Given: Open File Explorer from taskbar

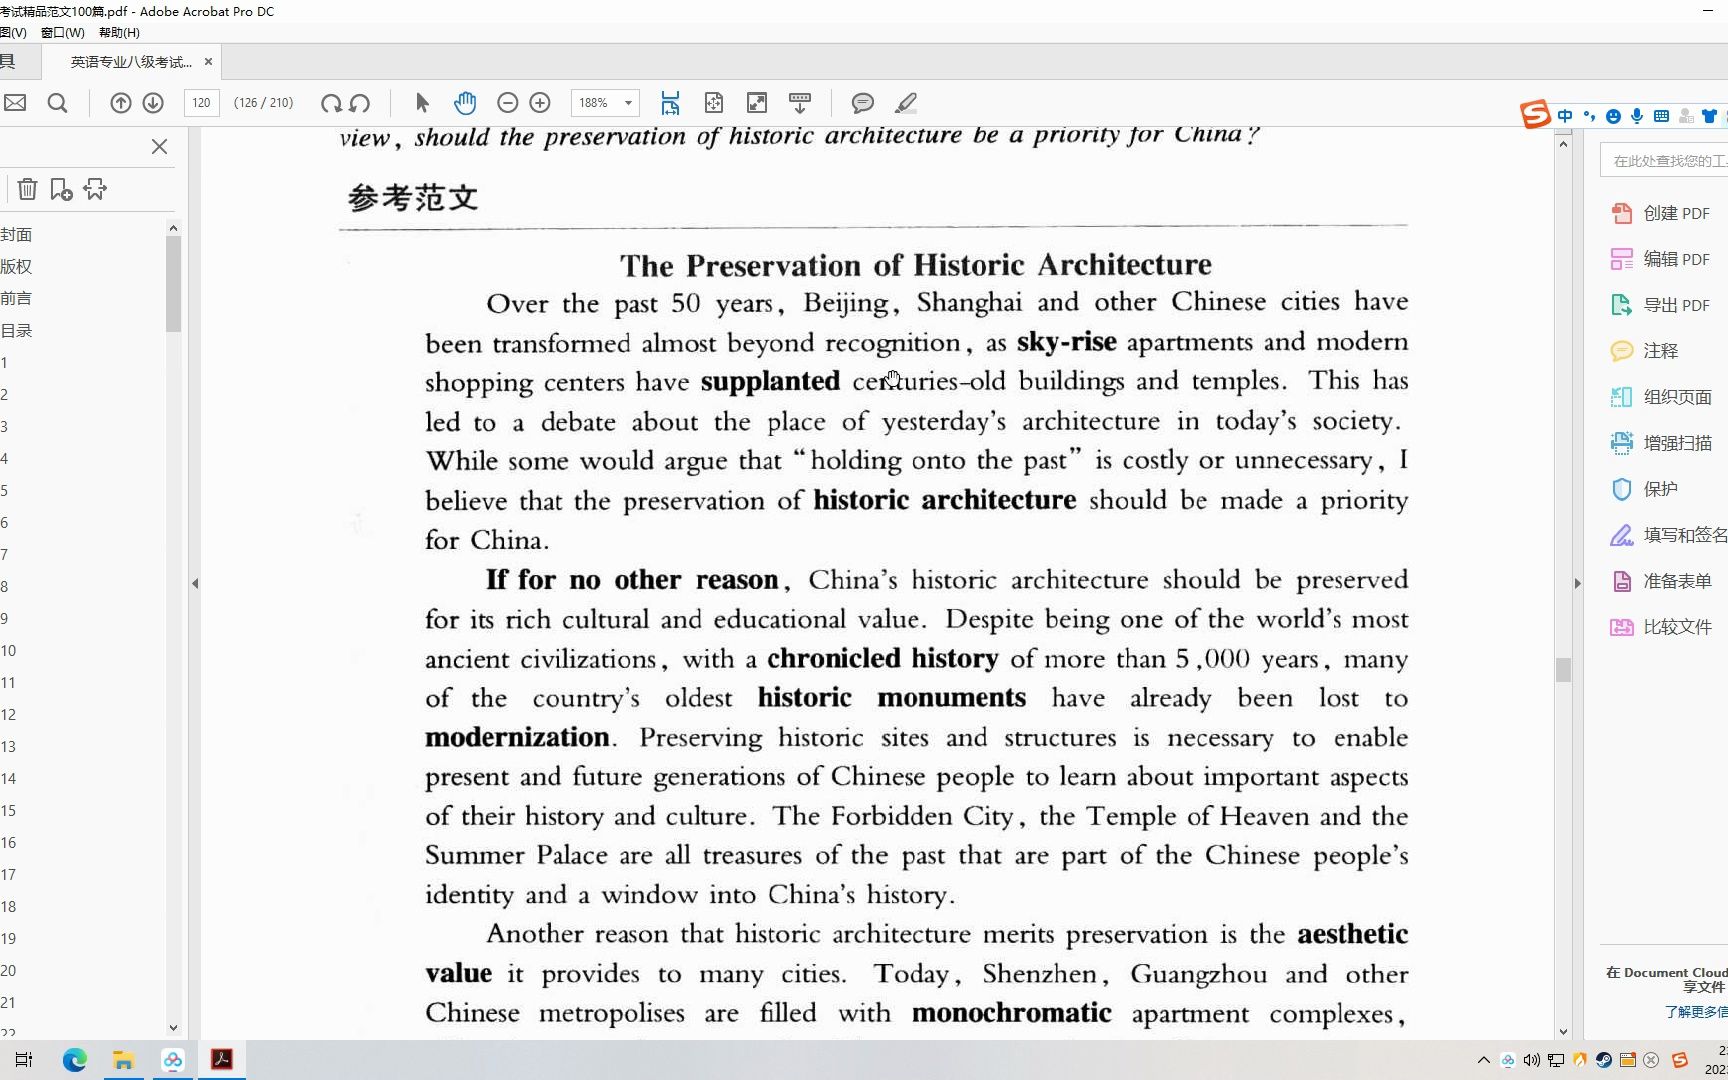Looking at the screenshot, I should 124,1060.
